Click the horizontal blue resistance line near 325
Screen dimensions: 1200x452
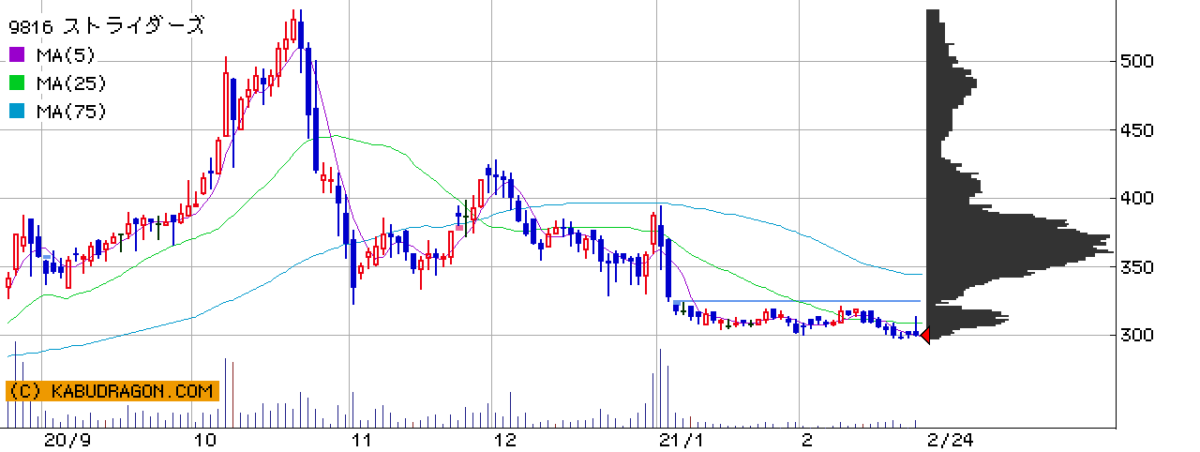coord(798,301)
